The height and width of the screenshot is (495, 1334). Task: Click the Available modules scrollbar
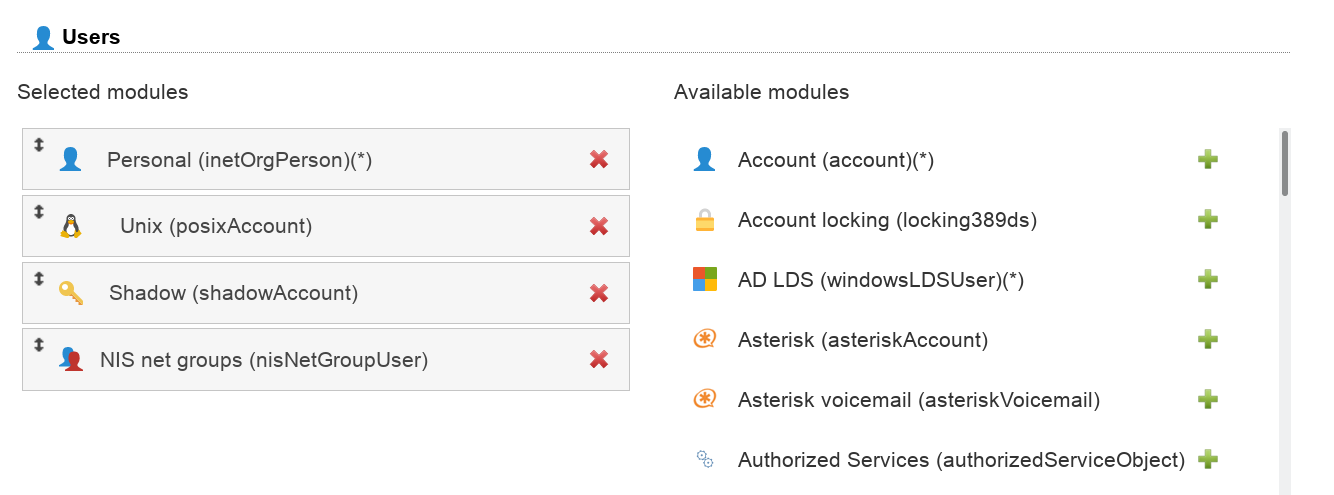[x=1285, y=163]
